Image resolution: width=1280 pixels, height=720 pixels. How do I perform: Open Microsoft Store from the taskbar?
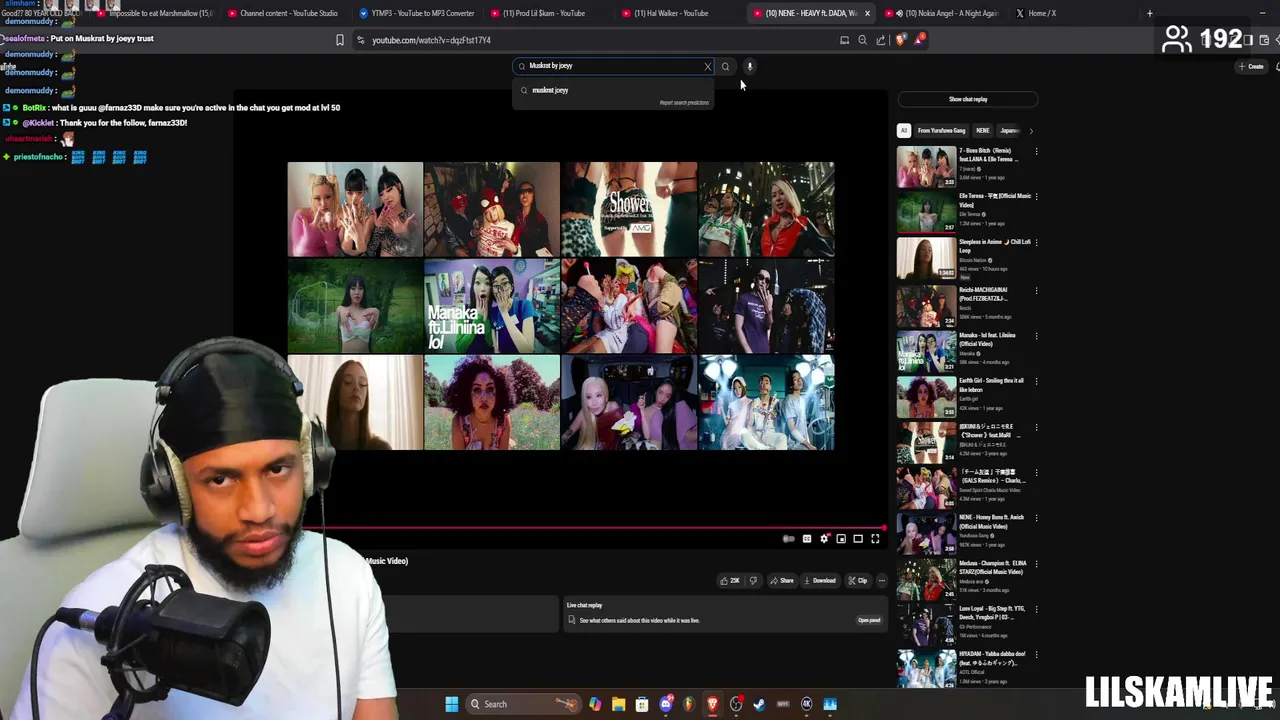[x=642, y=704]
